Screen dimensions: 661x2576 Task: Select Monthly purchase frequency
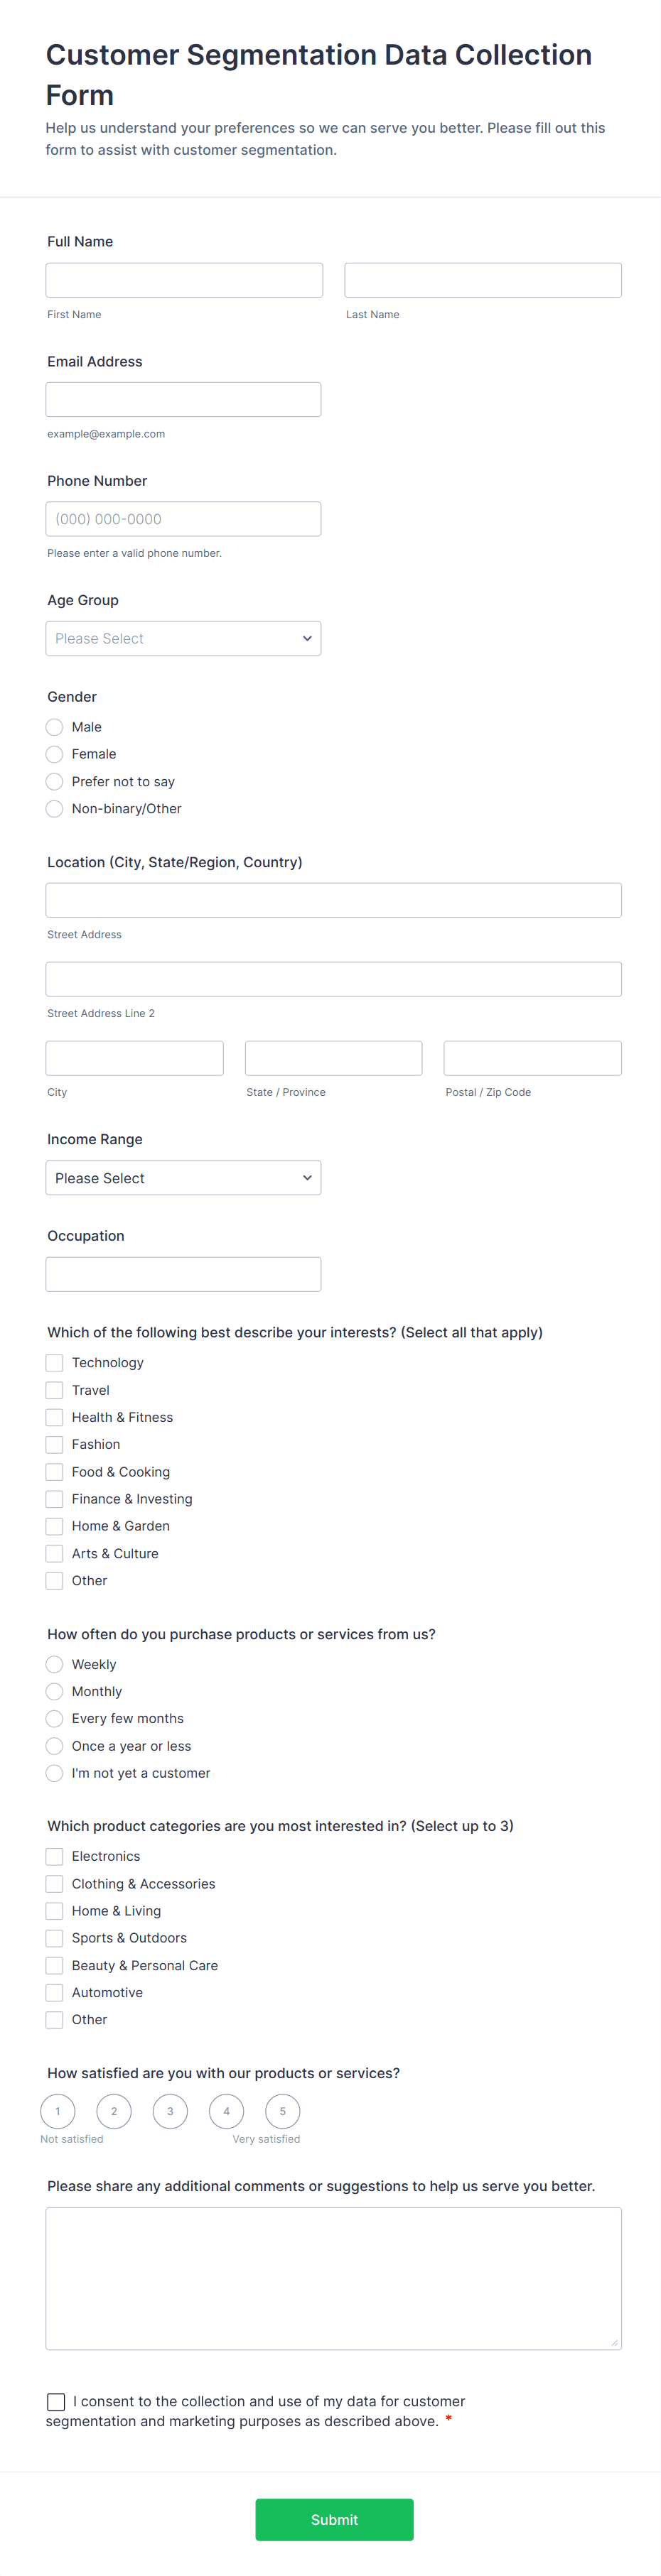point(55,1691)
